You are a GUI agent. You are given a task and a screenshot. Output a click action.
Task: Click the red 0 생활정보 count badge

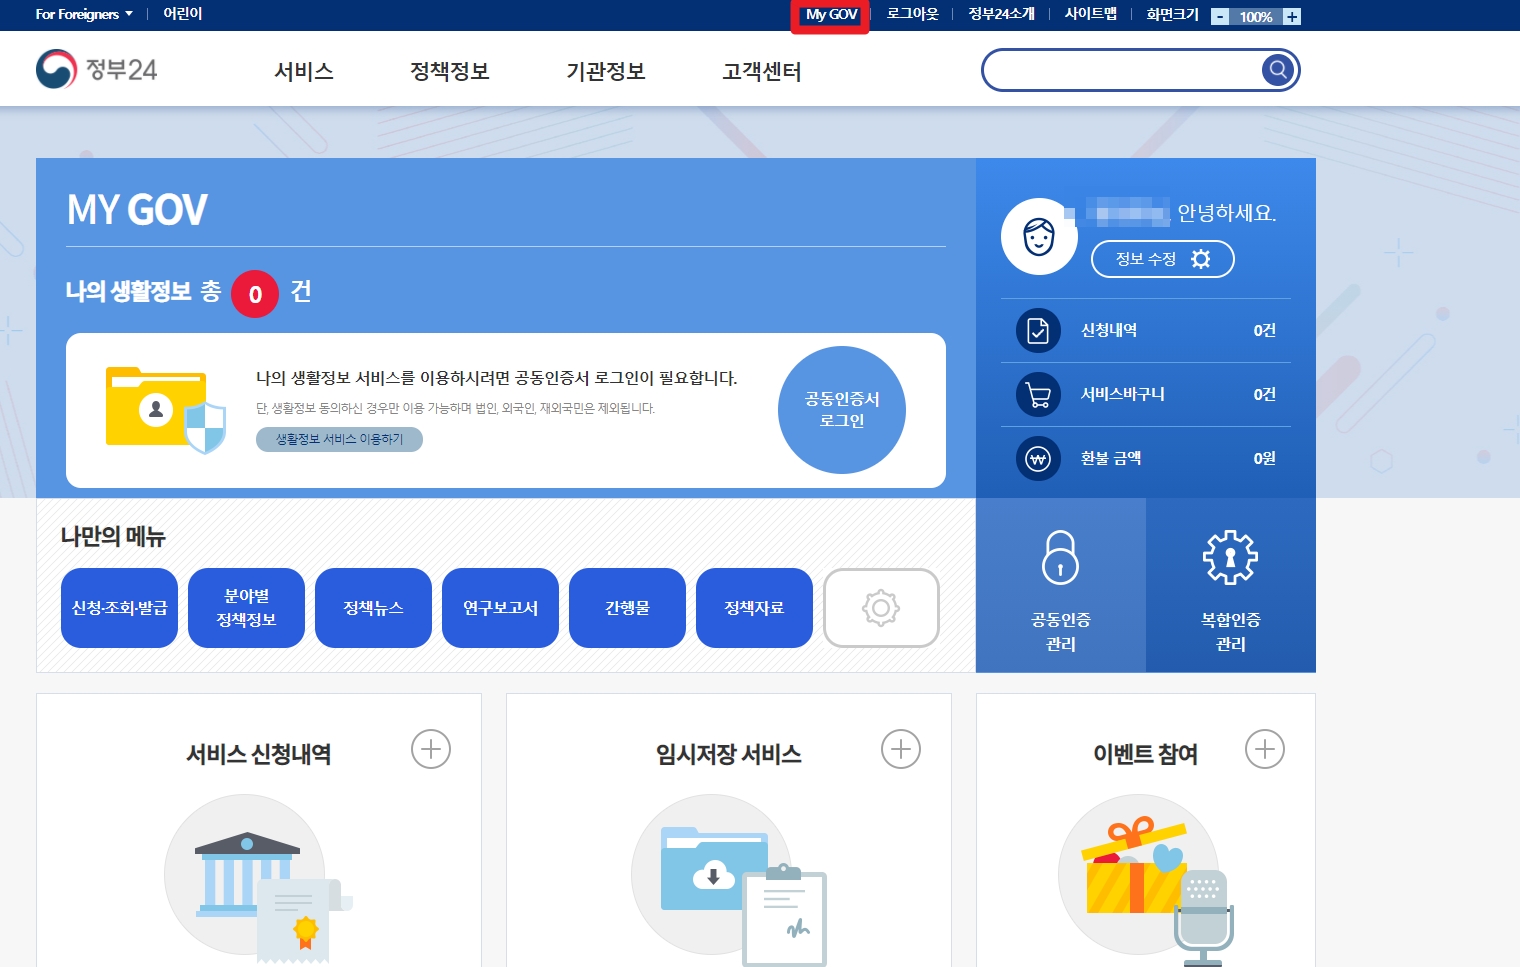coord(255,294)
